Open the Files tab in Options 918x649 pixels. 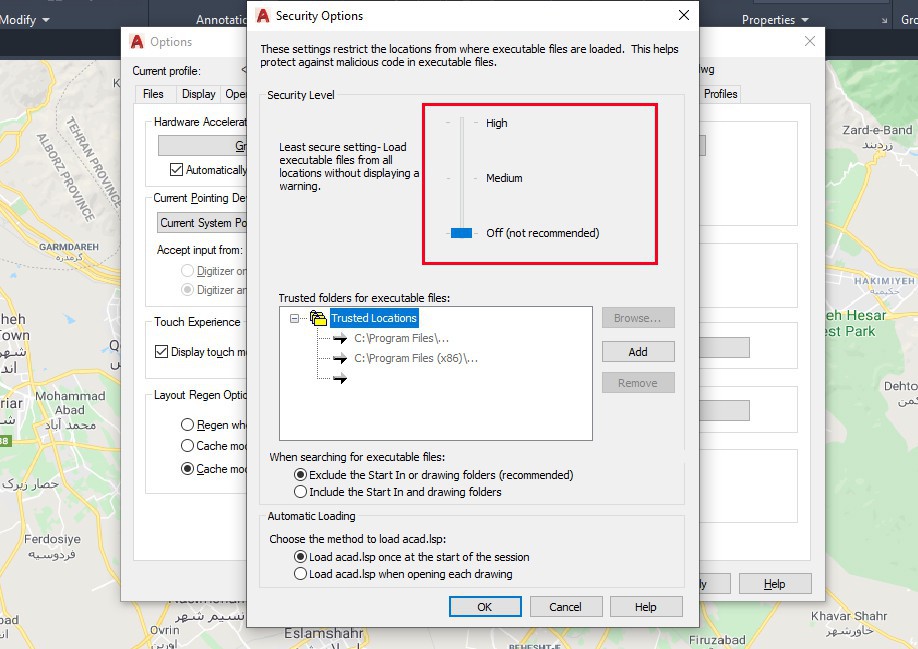(x=153, y=94)
